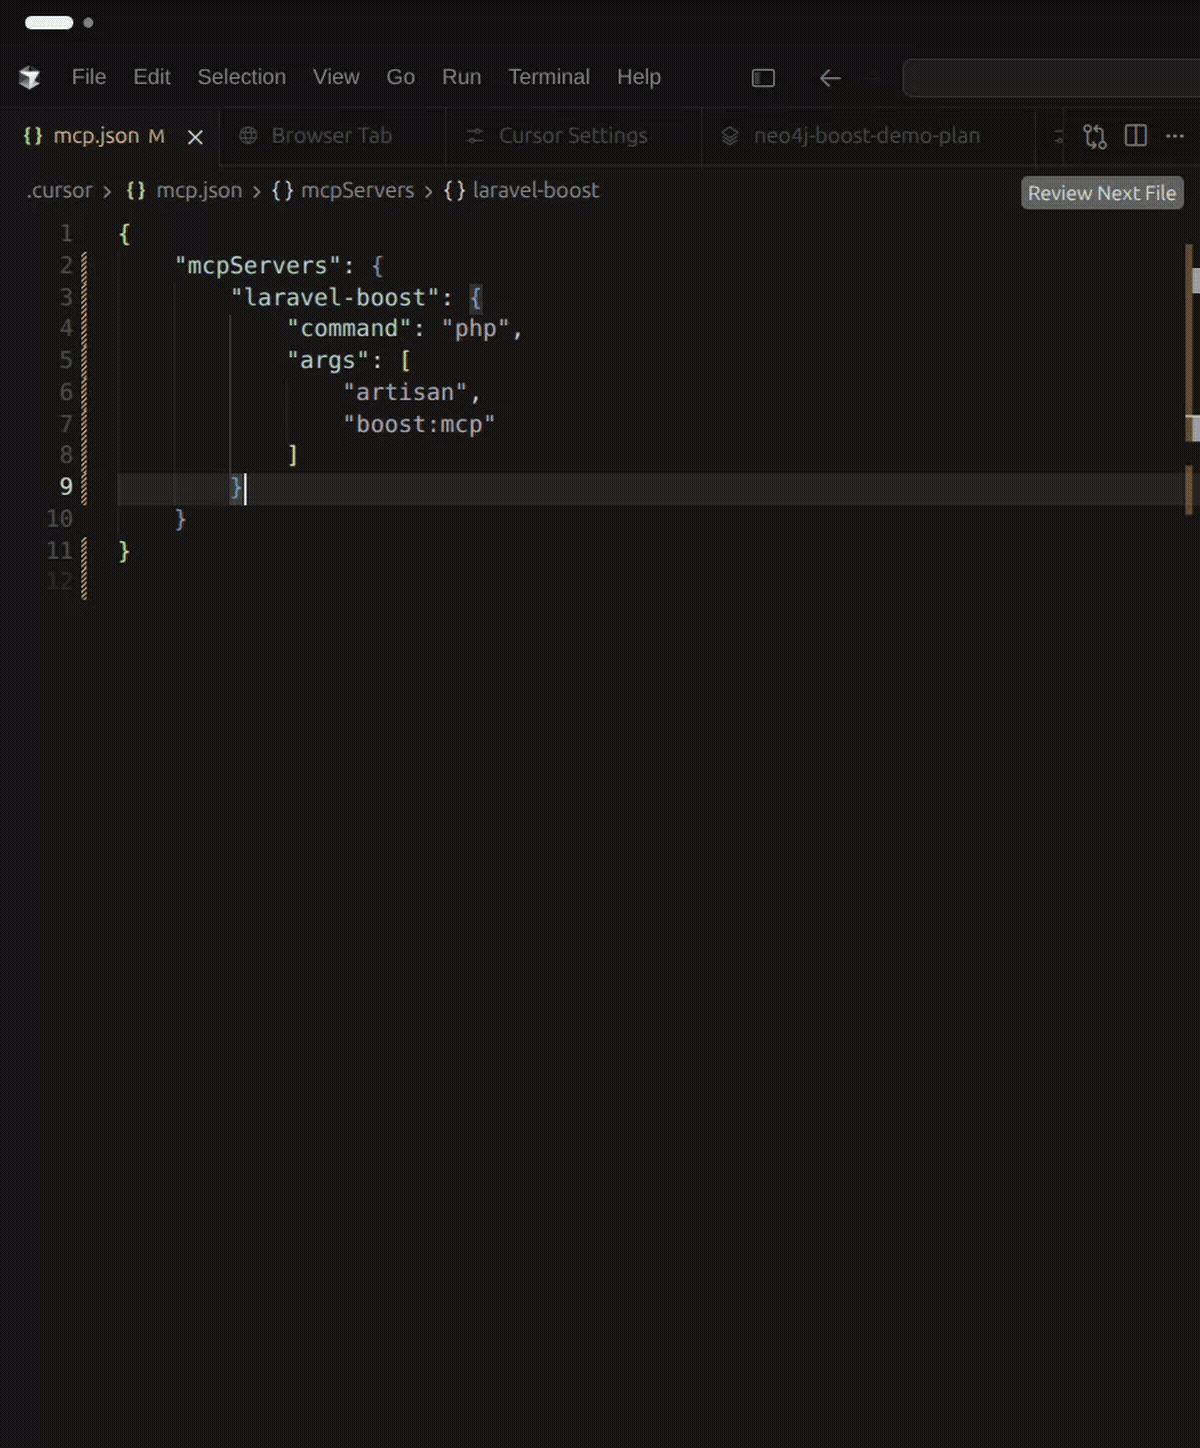Switch to the Cursor Settings tab
1200x1448 pixels.
tap(573, 136)
